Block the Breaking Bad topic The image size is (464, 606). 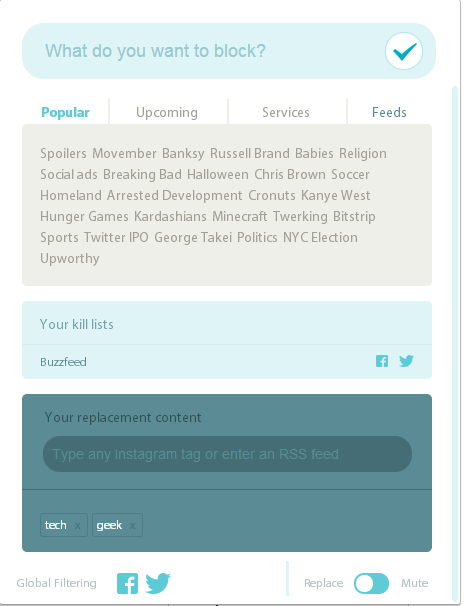142,174
